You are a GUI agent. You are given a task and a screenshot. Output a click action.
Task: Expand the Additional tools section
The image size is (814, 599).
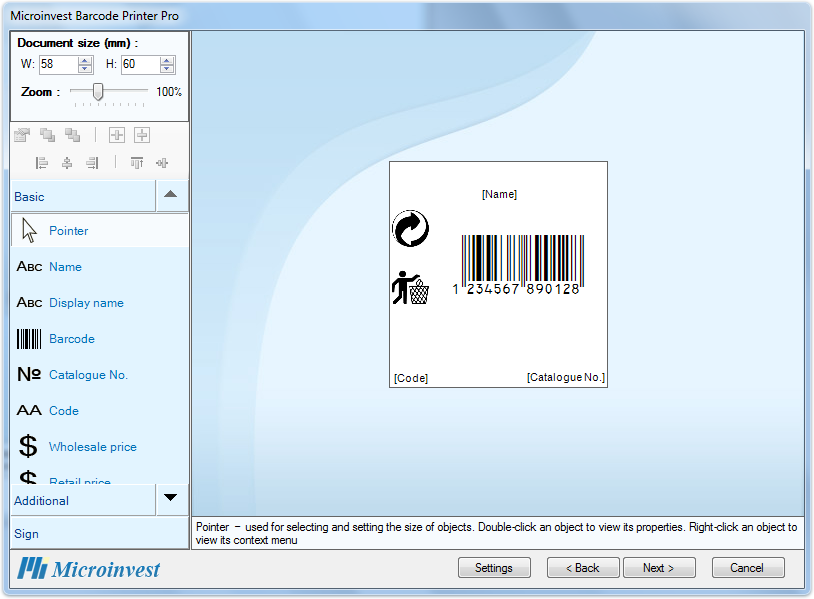coord(171,498)
